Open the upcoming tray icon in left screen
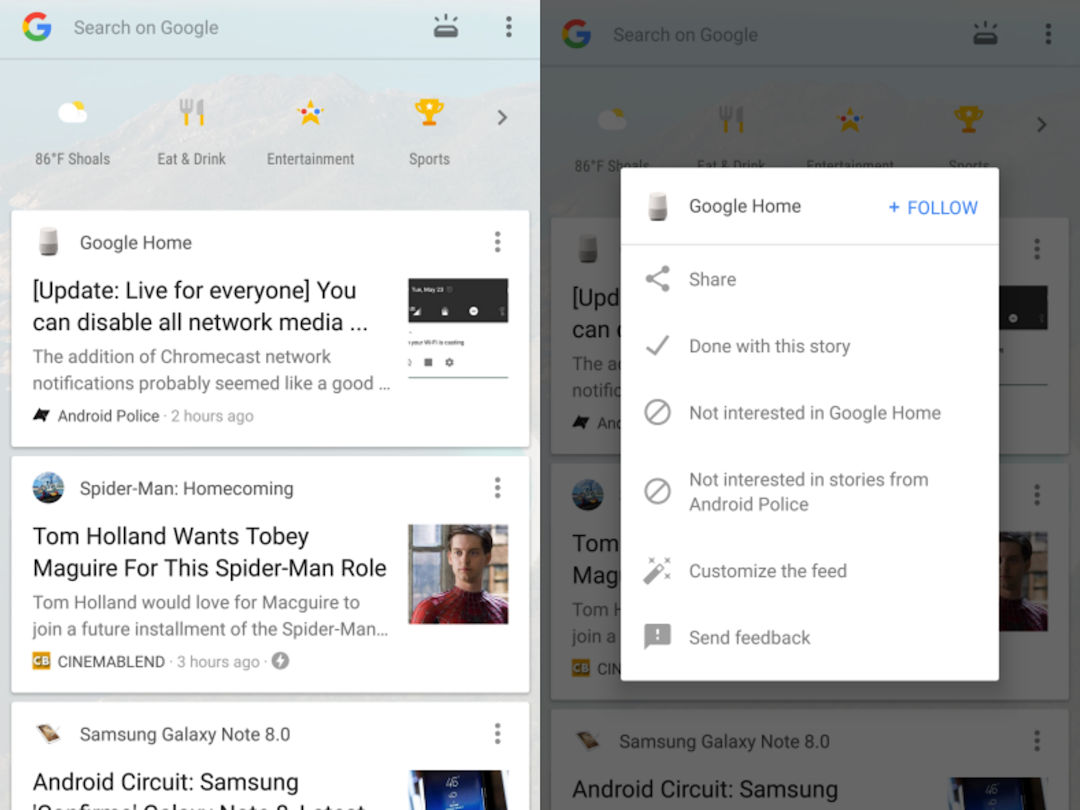Image resolution: width=1080 pixels, height=810 pixels. click(446, 26)
